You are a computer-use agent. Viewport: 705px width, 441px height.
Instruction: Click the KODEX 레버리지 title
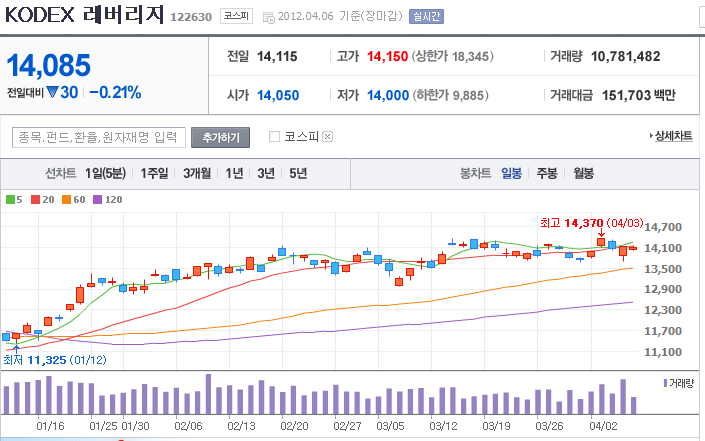pos(85,15)
